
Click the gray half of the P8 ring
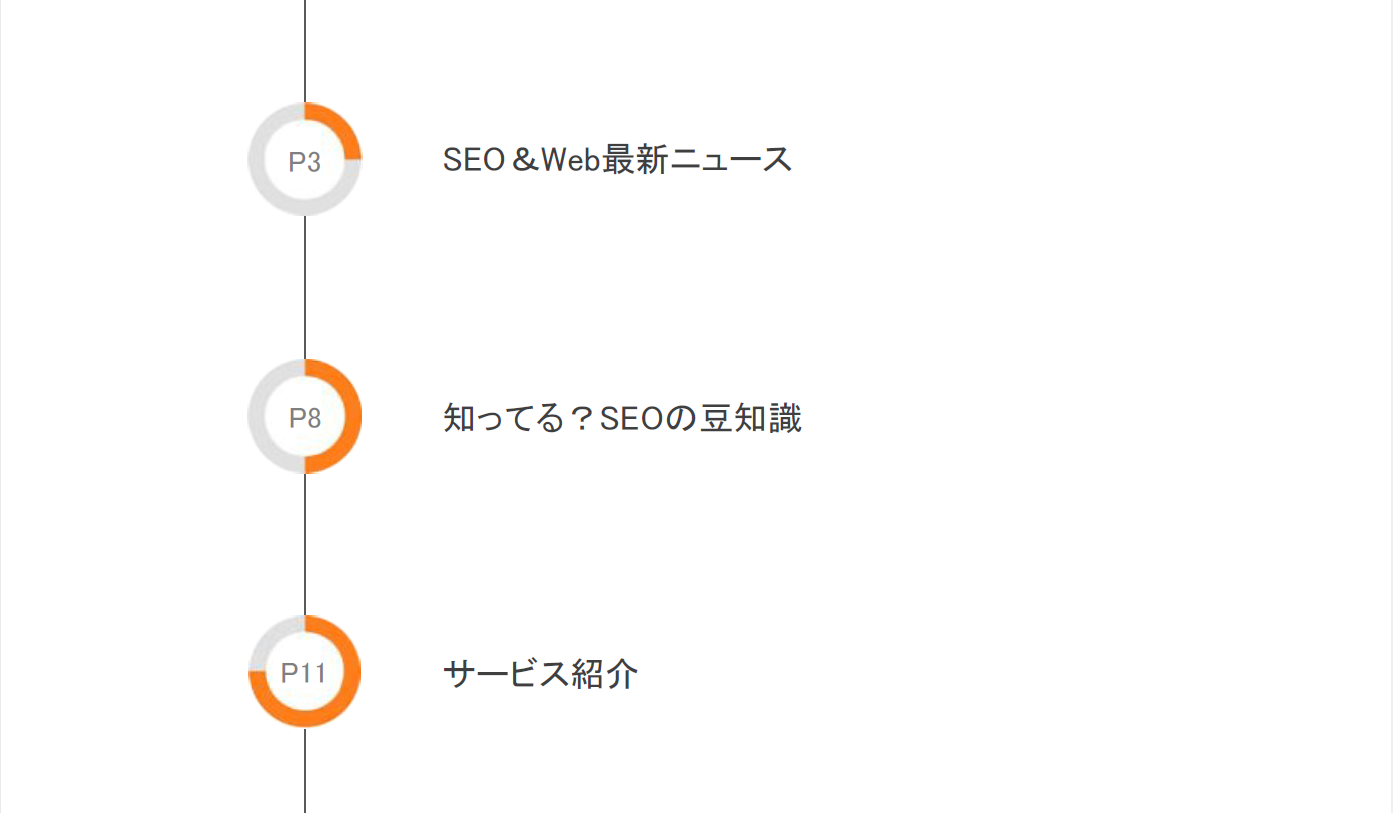coord(257,416)
